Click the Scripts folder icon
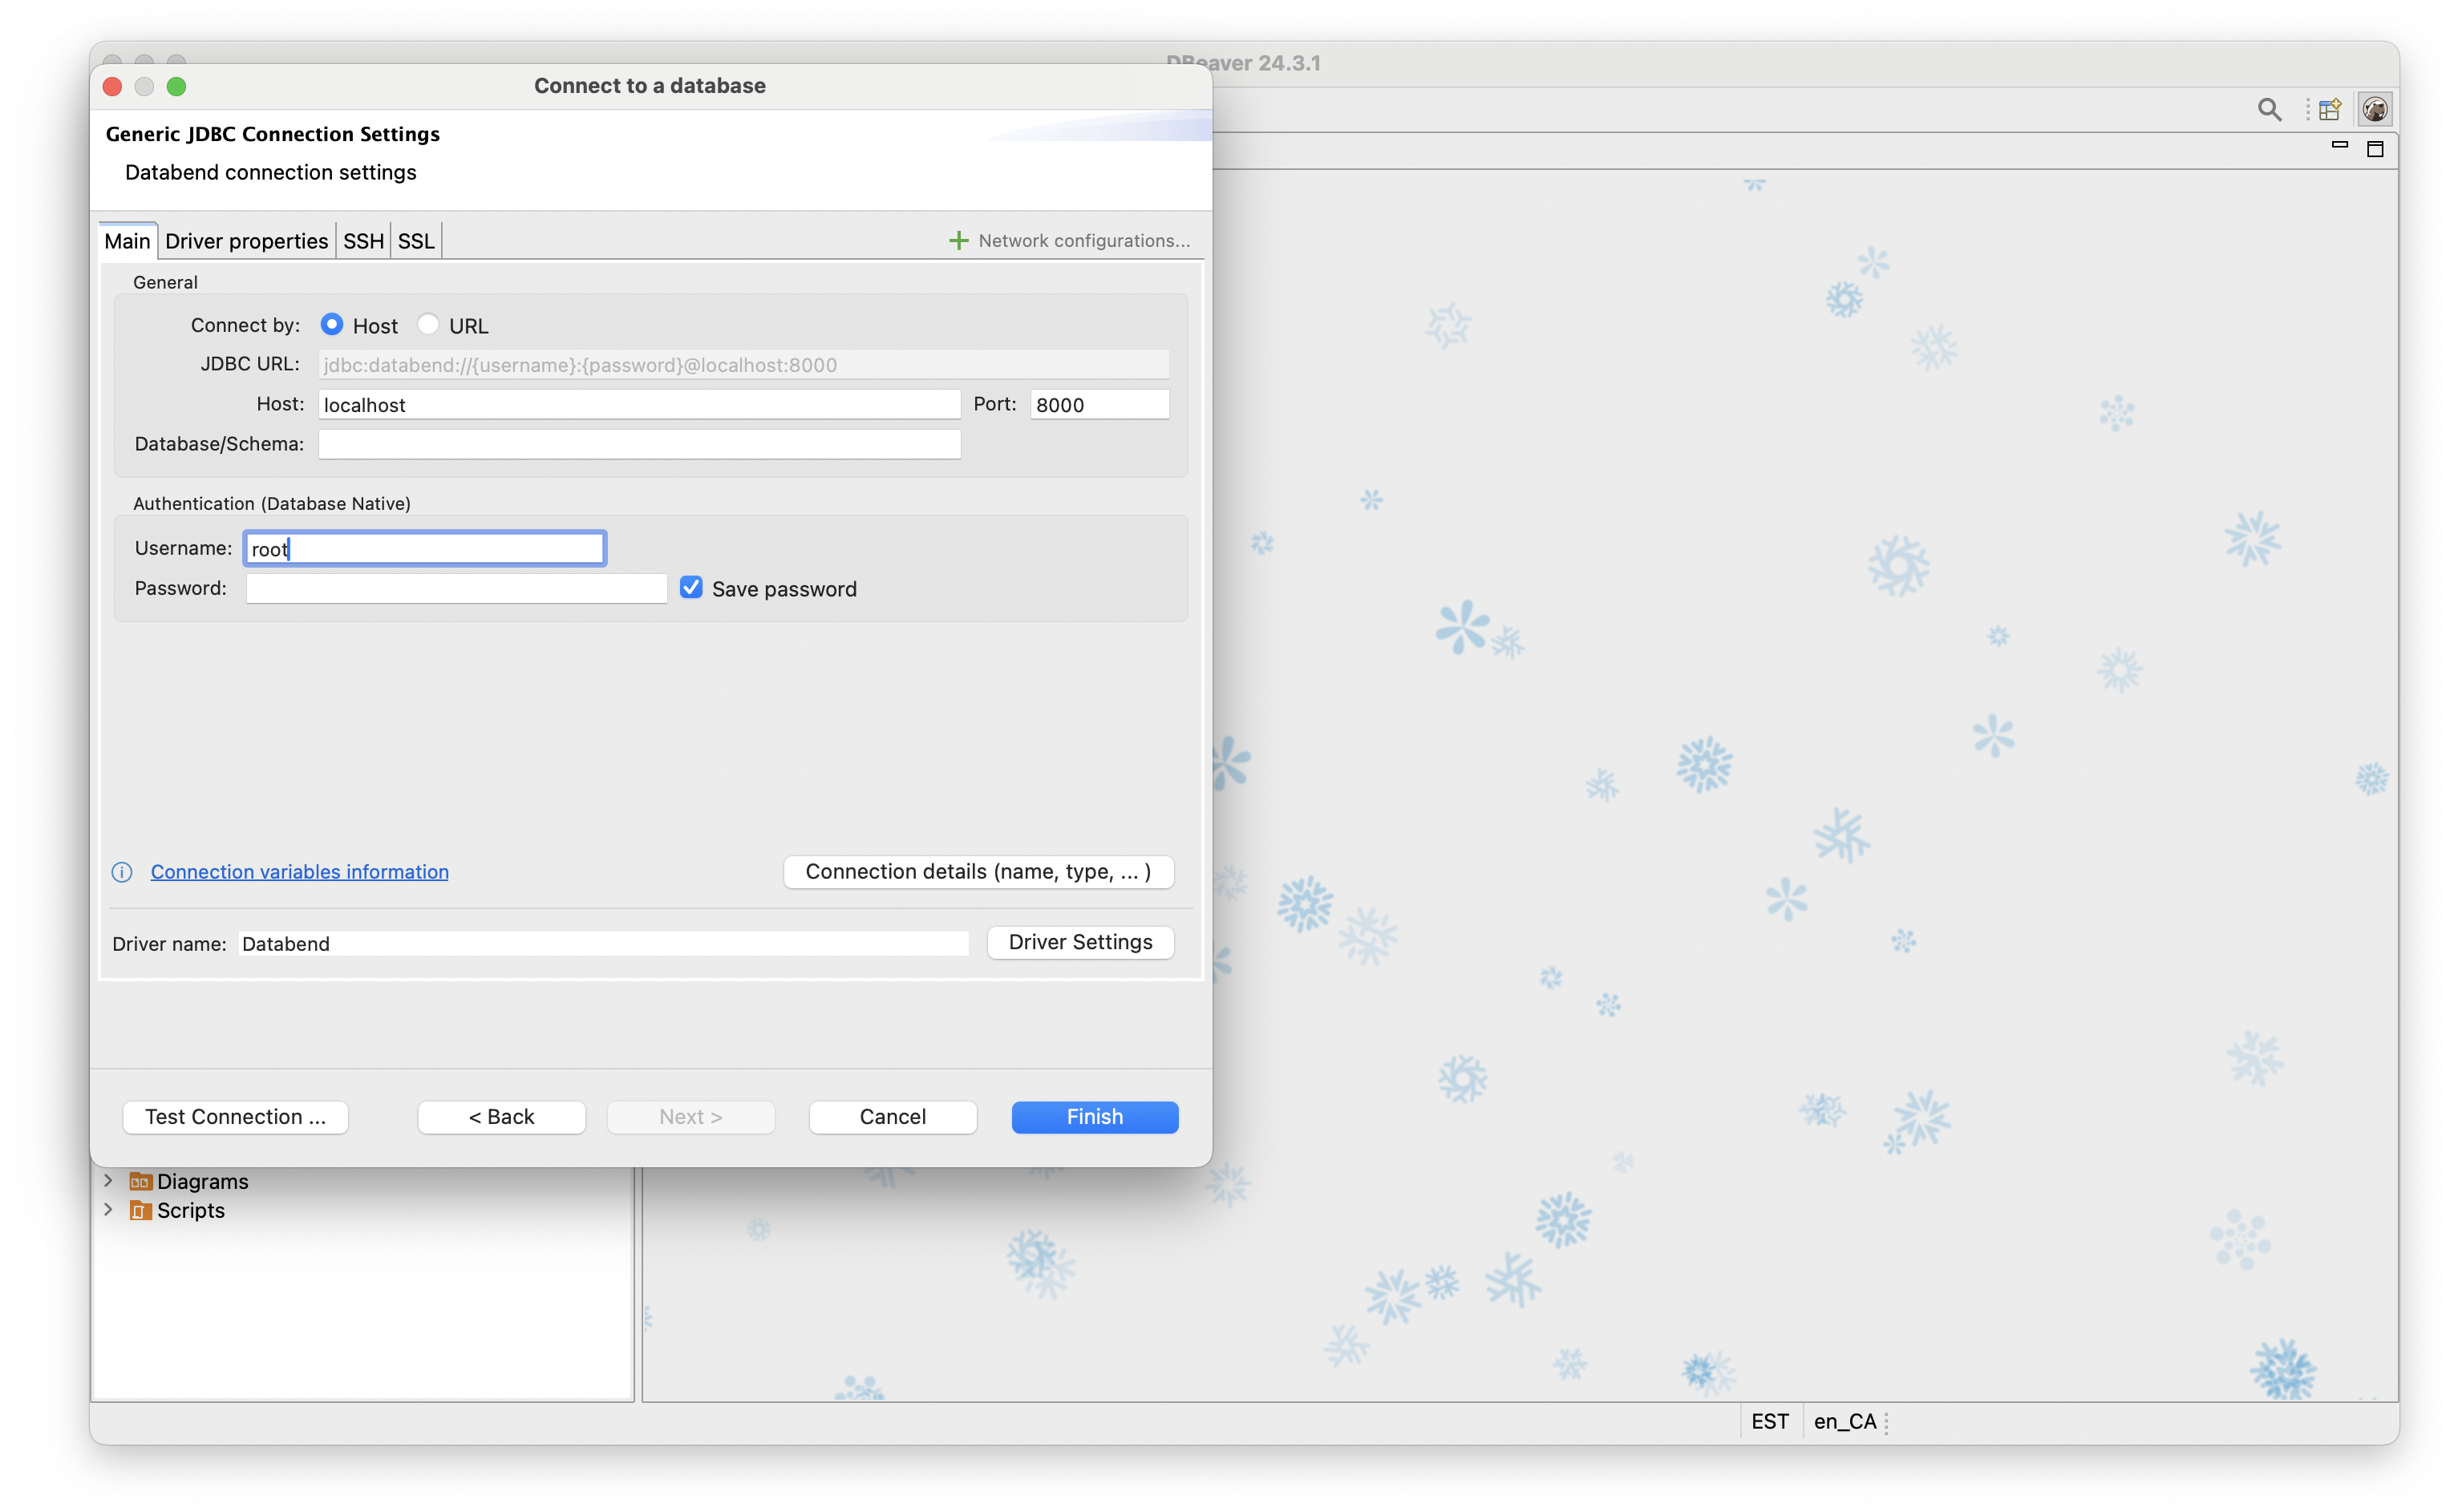The height and width of the screenshot is (1512, 2454). [x=140, y=1210]
